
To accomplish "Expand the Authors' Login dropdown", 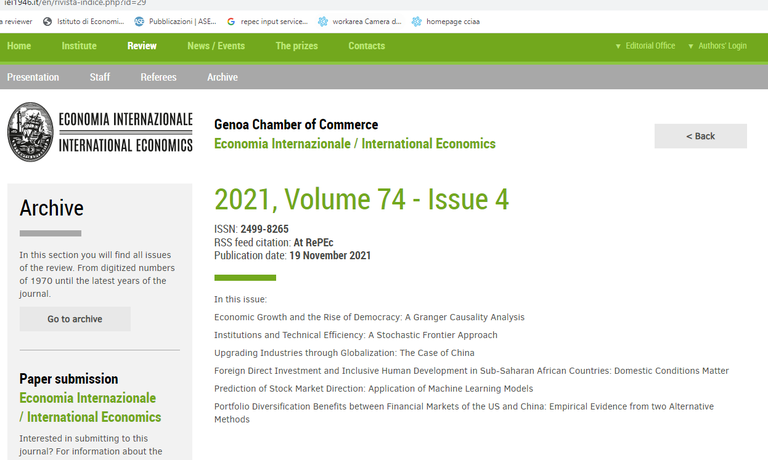I will click(x=717, y=46).
